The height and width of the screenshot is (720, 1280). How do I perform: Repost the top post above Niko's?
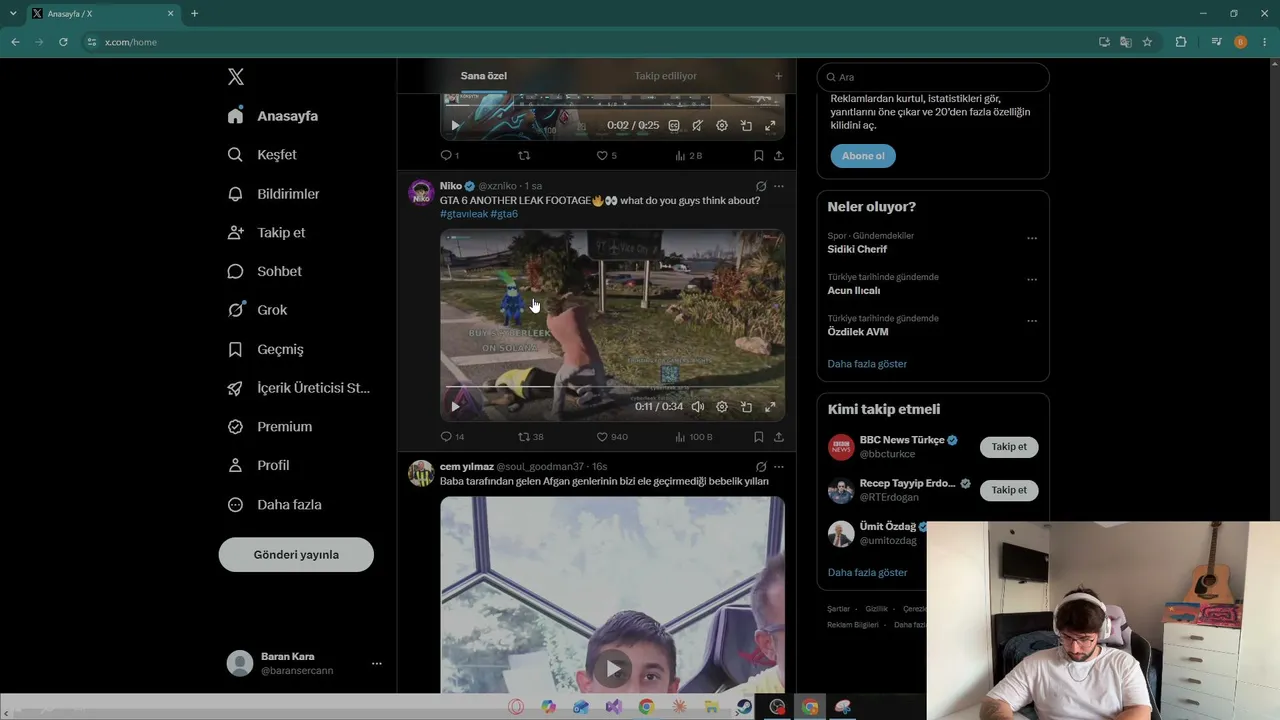pos(524,156)
